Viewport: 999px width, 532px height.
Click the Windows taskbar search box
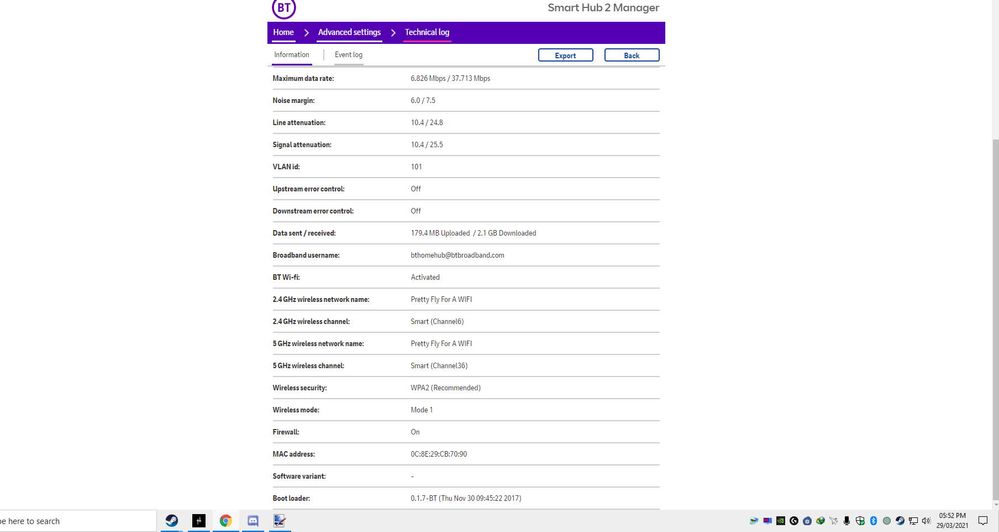pos(75,521)
